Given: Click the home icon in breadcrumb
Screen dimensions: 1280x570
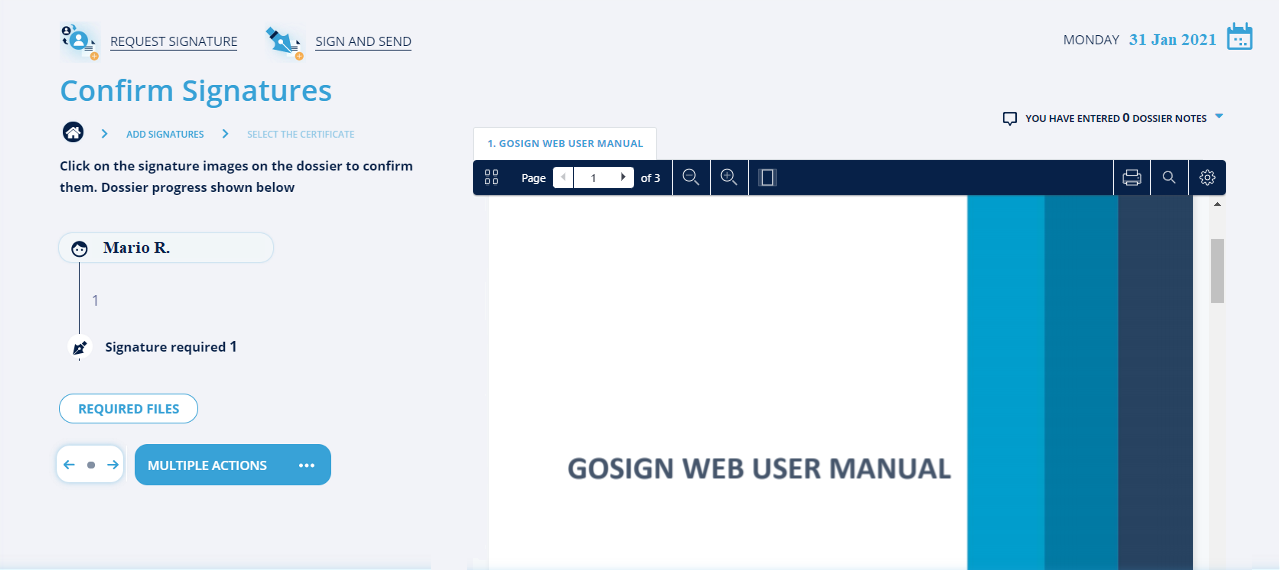Looking at the screenshot, I should pyautogui.click(x=72, y=133).
